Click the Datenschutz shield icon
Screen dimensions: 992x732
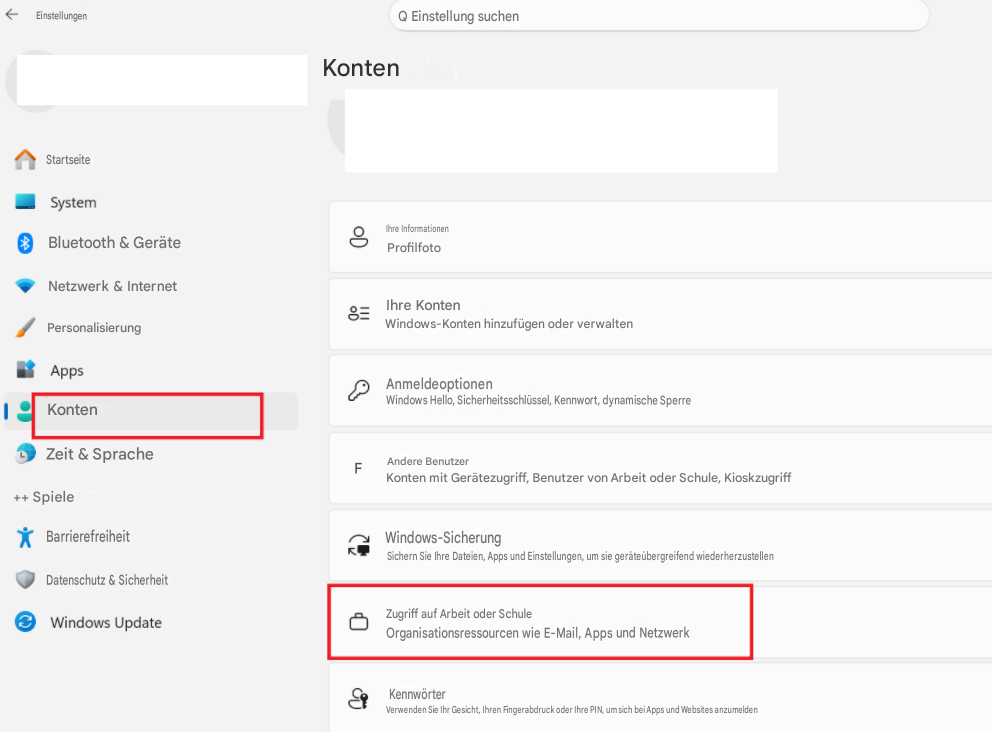pyautogui.click(x=25, y=580)
